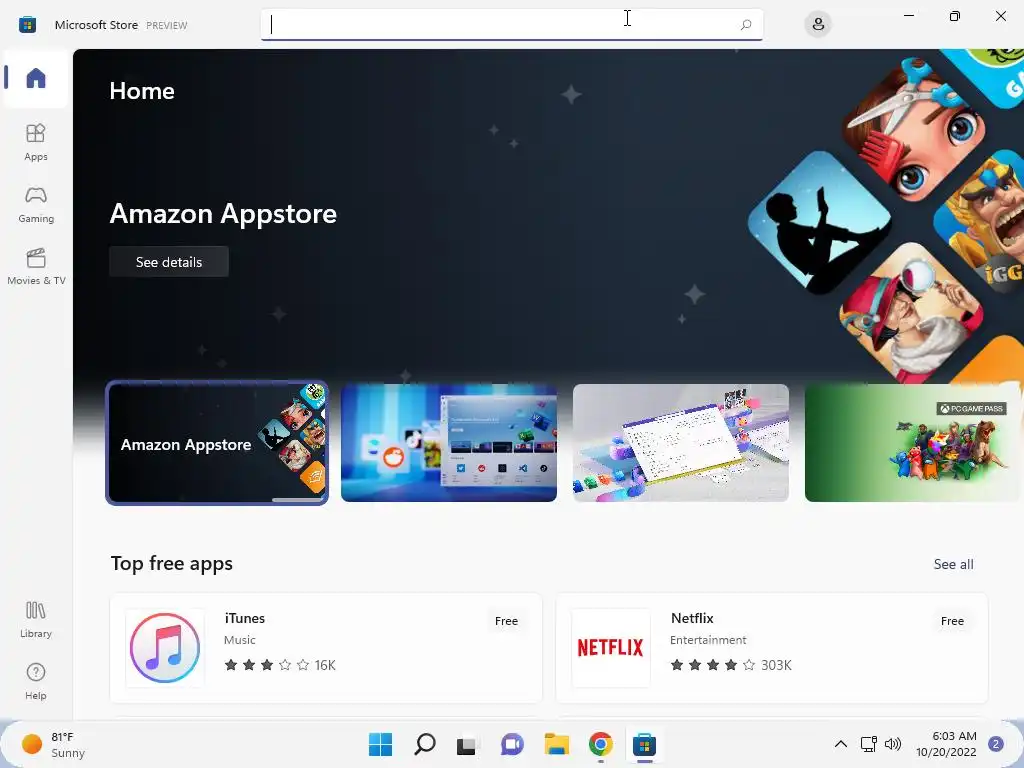1024x768 pixels.
Task: Click the Music category under iTunes
Action: [x=240, y=640]
